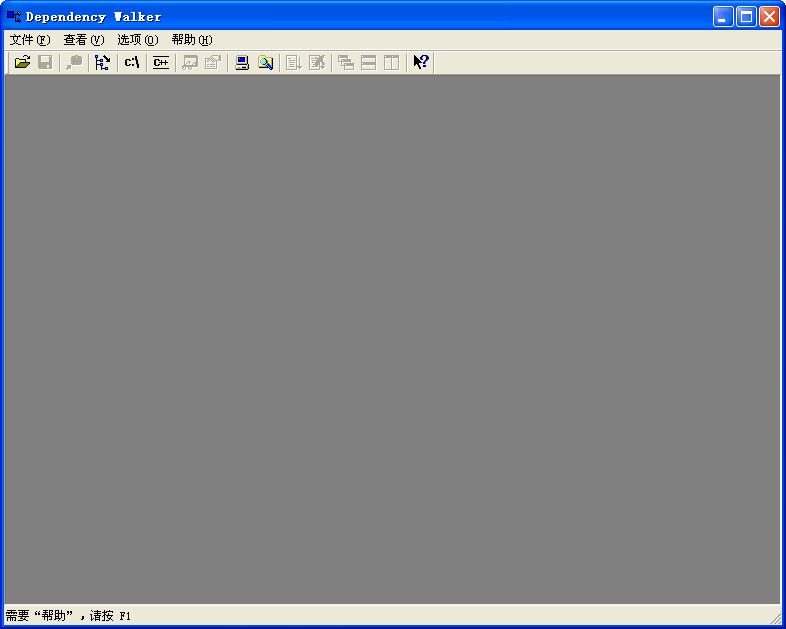This screenshot has height=629, width=786.
Task: Expand the 帮助(H) menu
Action: 191,40
